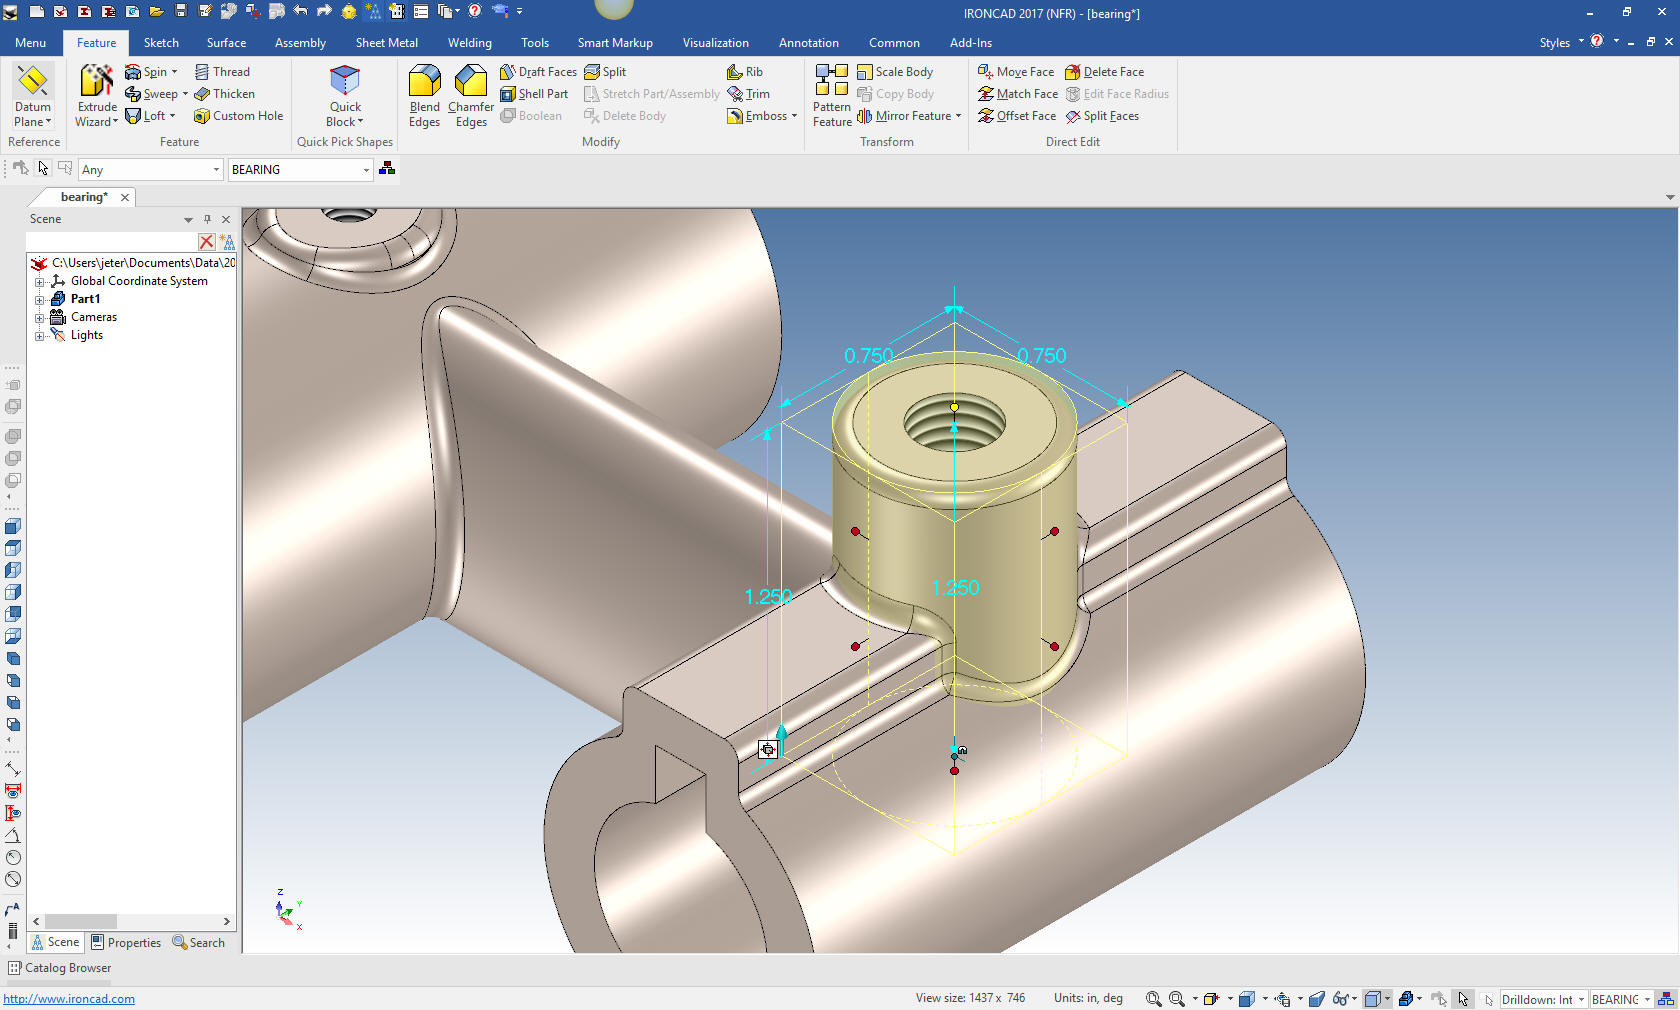Switch to the Surface ribbon tab
Screen dimensions: 1680x1010
[x=226, y=43]
